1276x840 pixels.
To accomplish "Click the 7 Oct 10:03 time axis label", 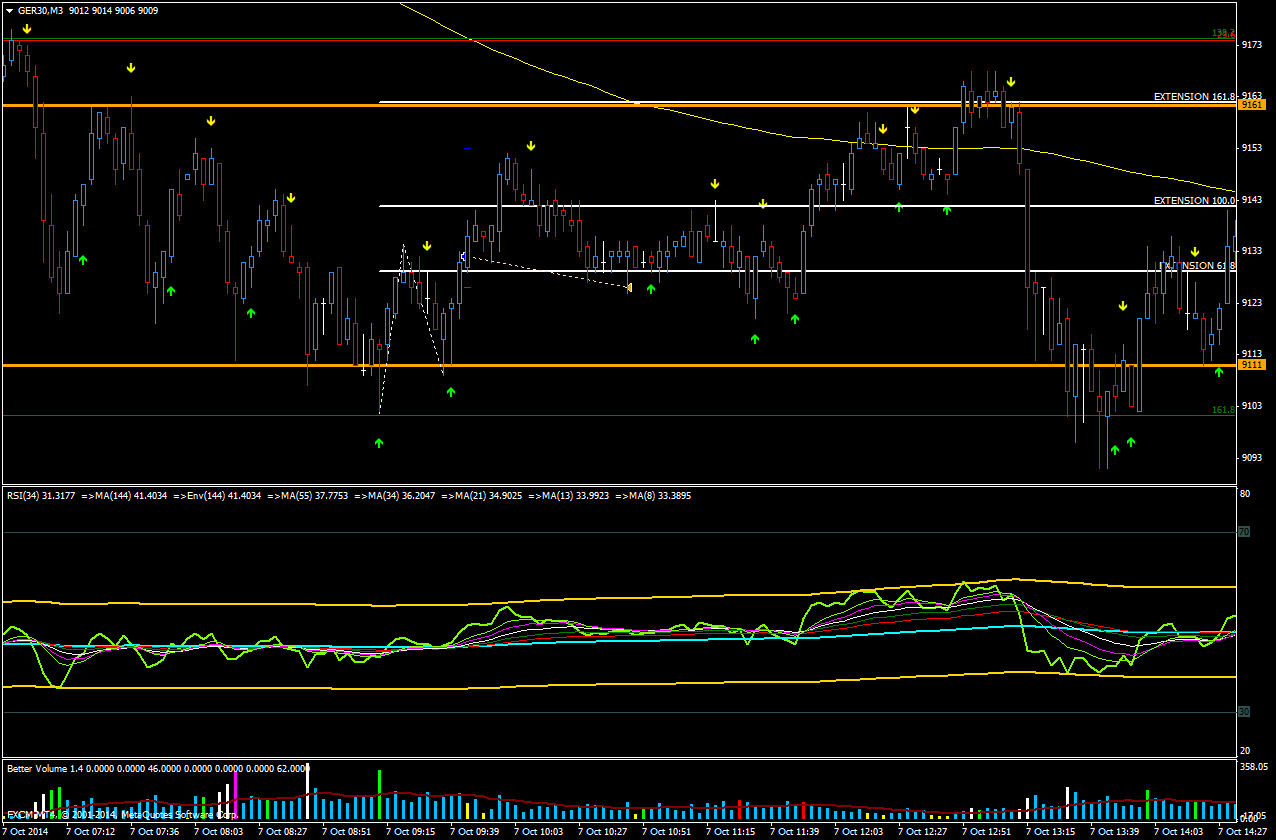I will point(543,831).
